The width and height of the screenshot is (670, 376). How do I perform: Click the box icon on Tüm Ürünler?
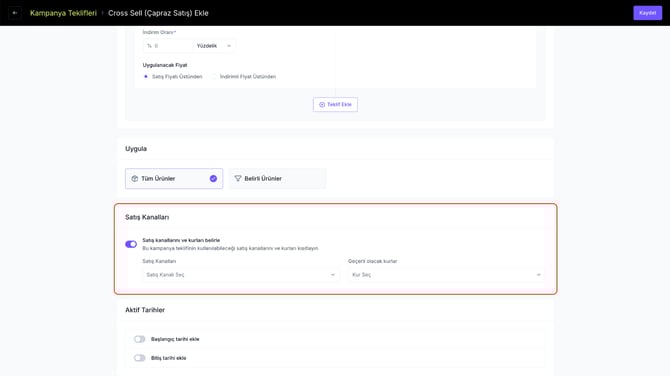[135, 179]
